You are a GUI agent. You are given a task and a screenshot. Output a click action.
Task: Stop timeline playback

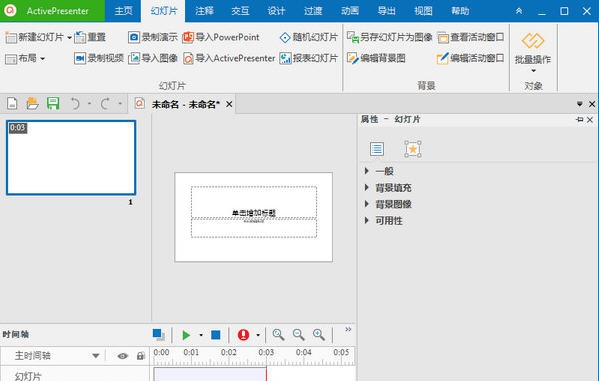[x=216, y=335]
